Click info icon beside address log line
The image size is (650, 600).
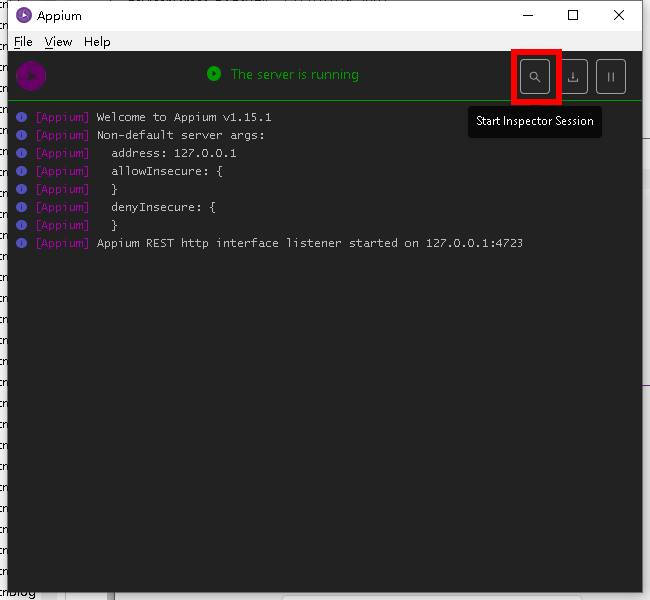(x=22, y=153)
